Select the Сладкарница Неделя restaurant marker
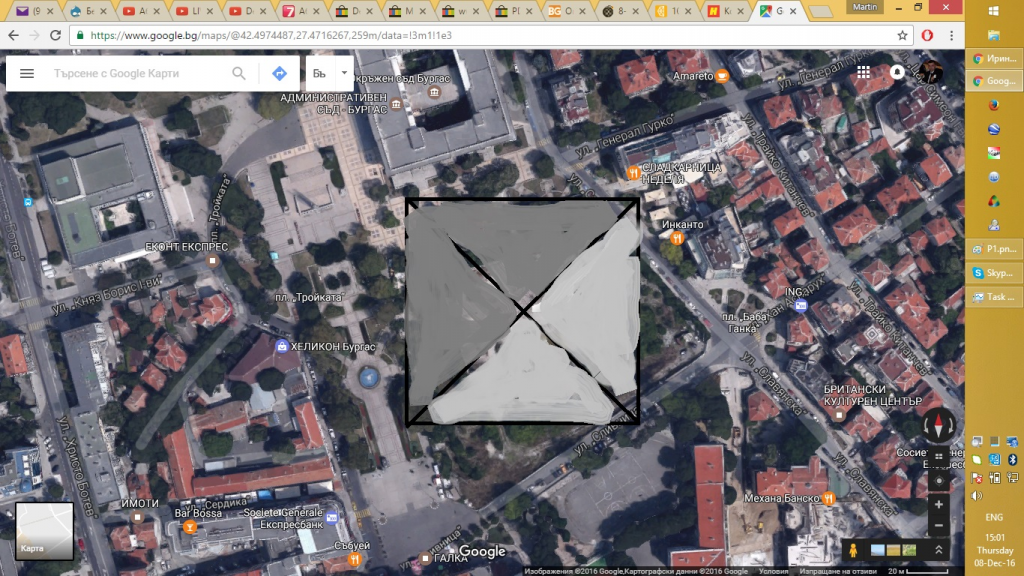The width and height of the screenshot is (1024, 576). click(633, 173)
